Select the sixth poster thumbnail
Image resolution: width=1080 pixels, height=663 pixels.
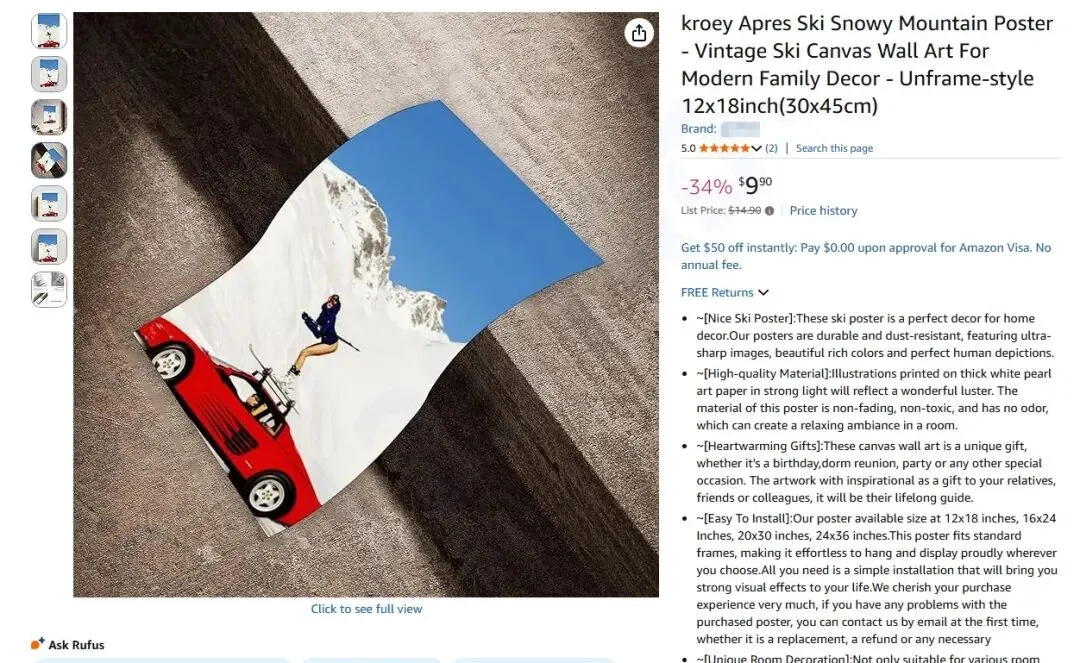(x=49, y=246)
